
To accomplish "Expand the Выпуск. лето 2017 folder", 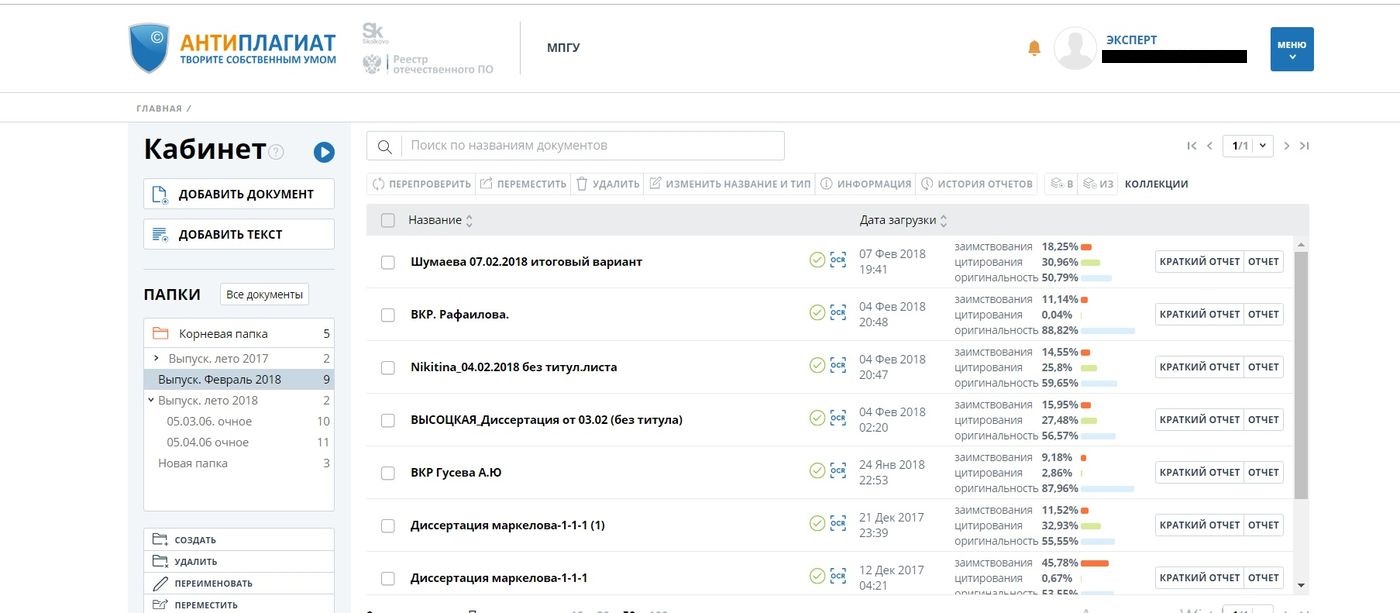I will 157,358.
